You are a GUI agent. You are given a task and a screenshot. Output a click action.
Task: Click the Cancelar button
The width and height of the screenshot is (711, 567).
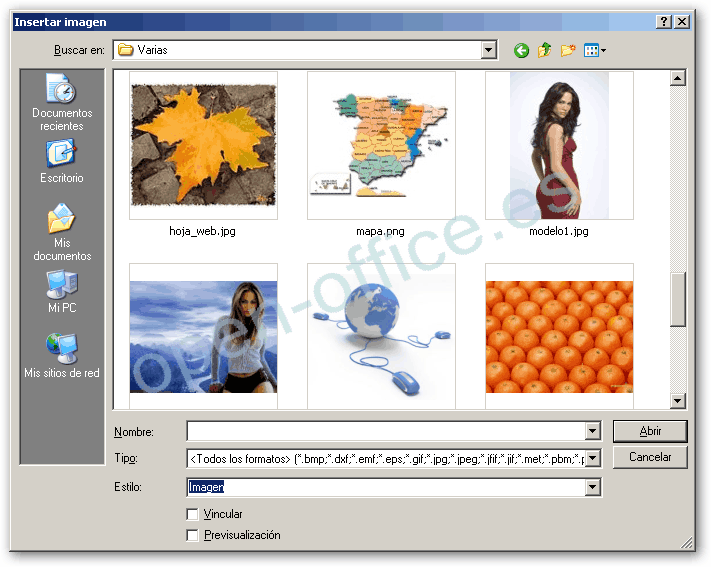pyautogui.click(x=650, y=457)
